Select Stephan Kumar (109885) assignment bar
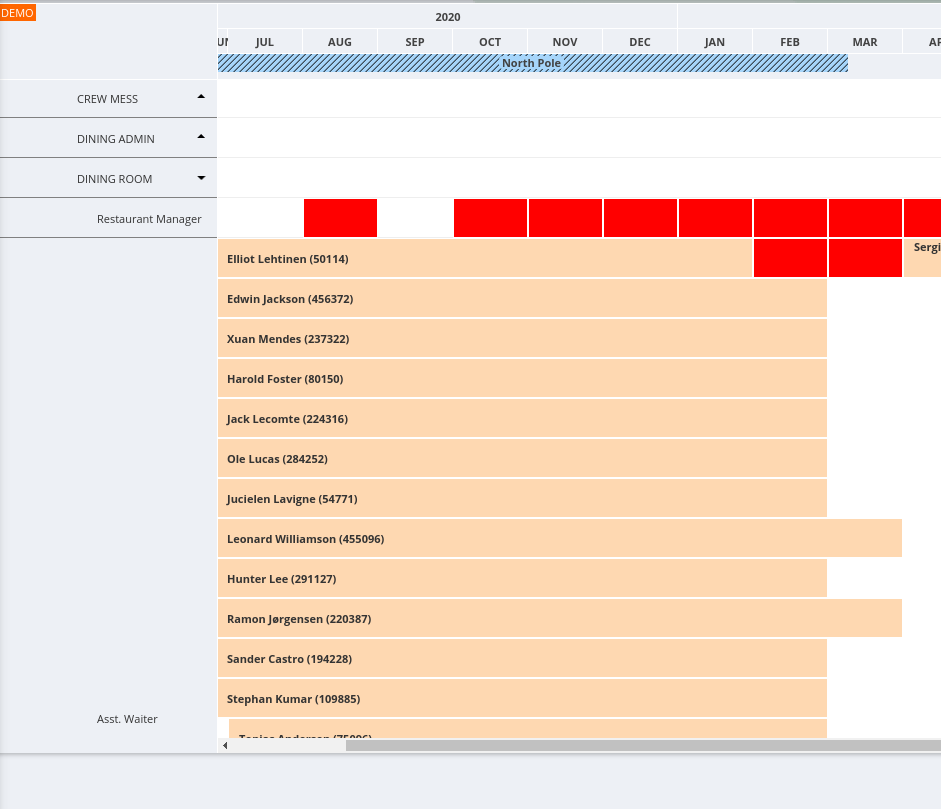This screenshot has height=809, width=941. pos(522,699)
